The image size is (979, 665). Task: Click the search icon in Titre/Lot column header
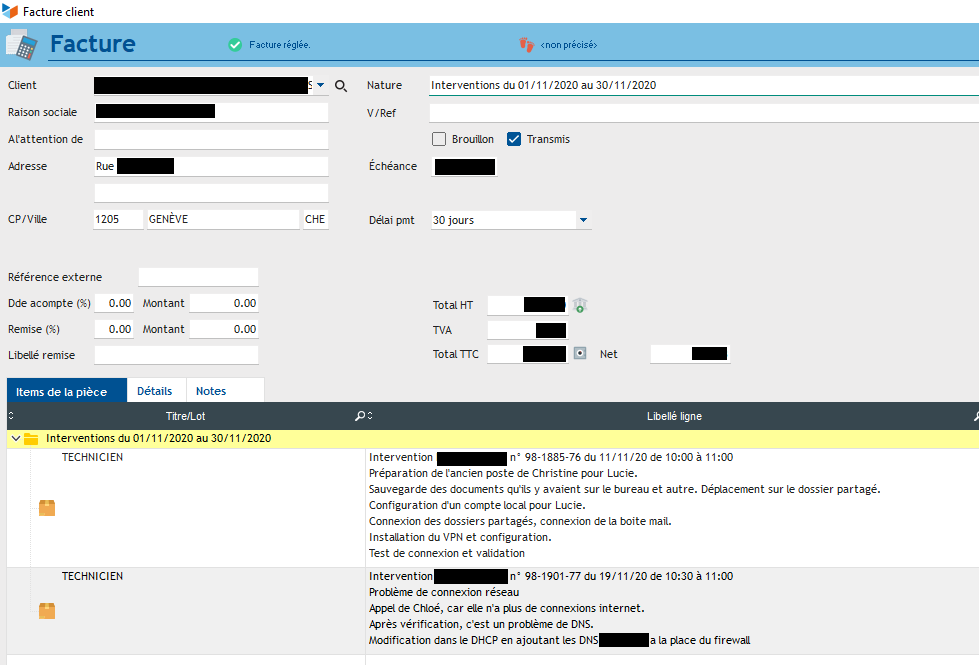coord(360,416)
